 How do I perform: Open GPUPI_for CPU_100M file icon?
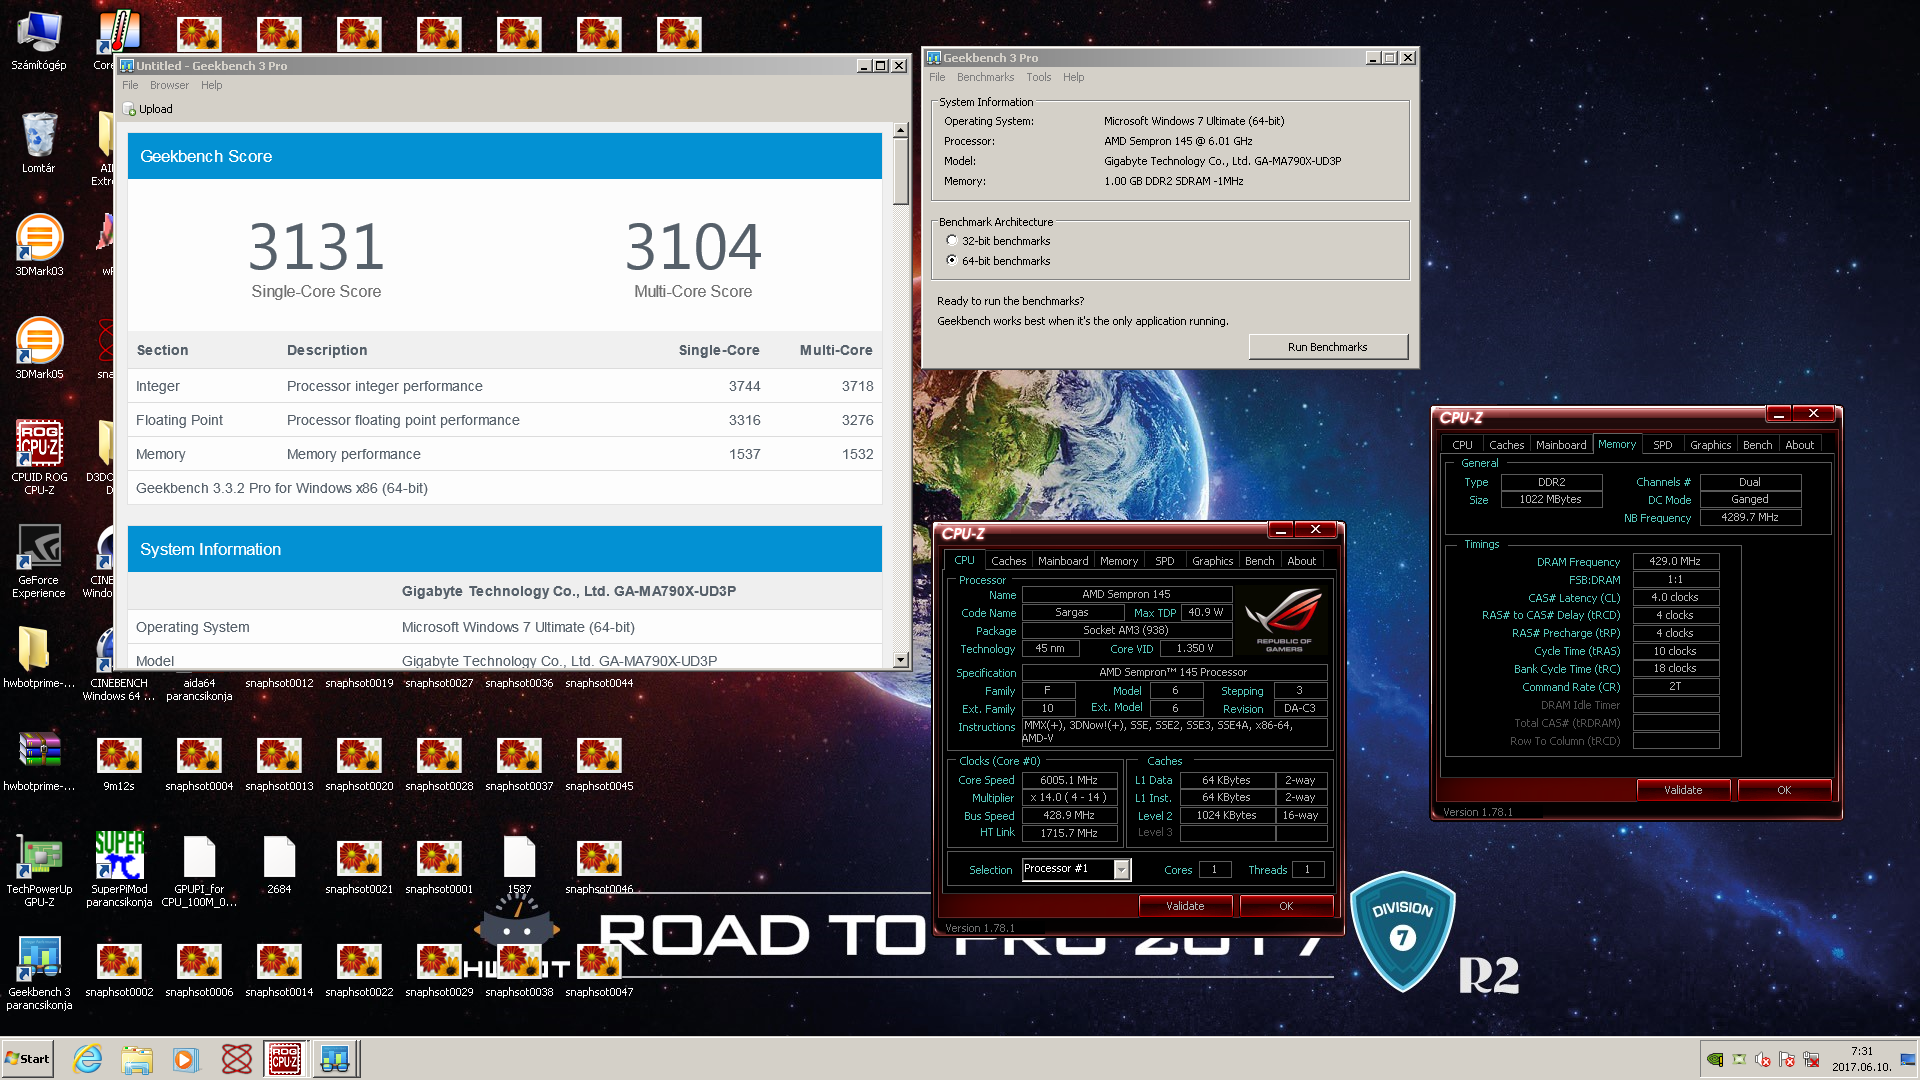(x=199, y=869)
